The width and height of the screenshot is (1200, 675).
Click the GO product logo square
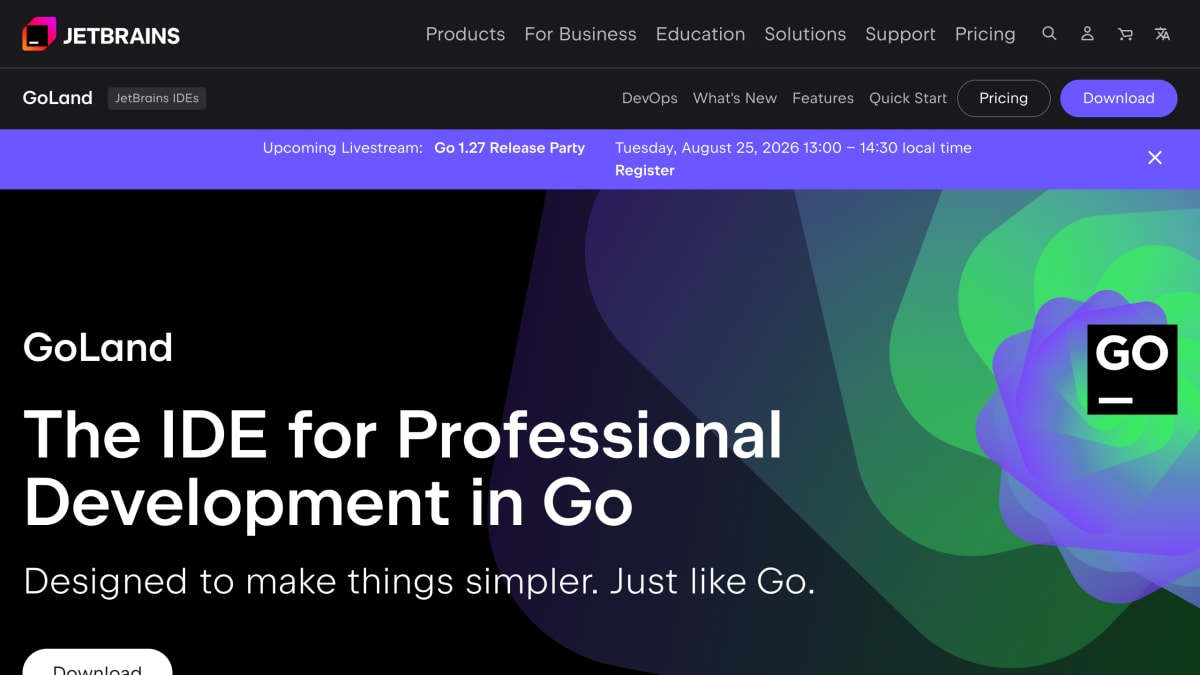[x=1132, y=369]
